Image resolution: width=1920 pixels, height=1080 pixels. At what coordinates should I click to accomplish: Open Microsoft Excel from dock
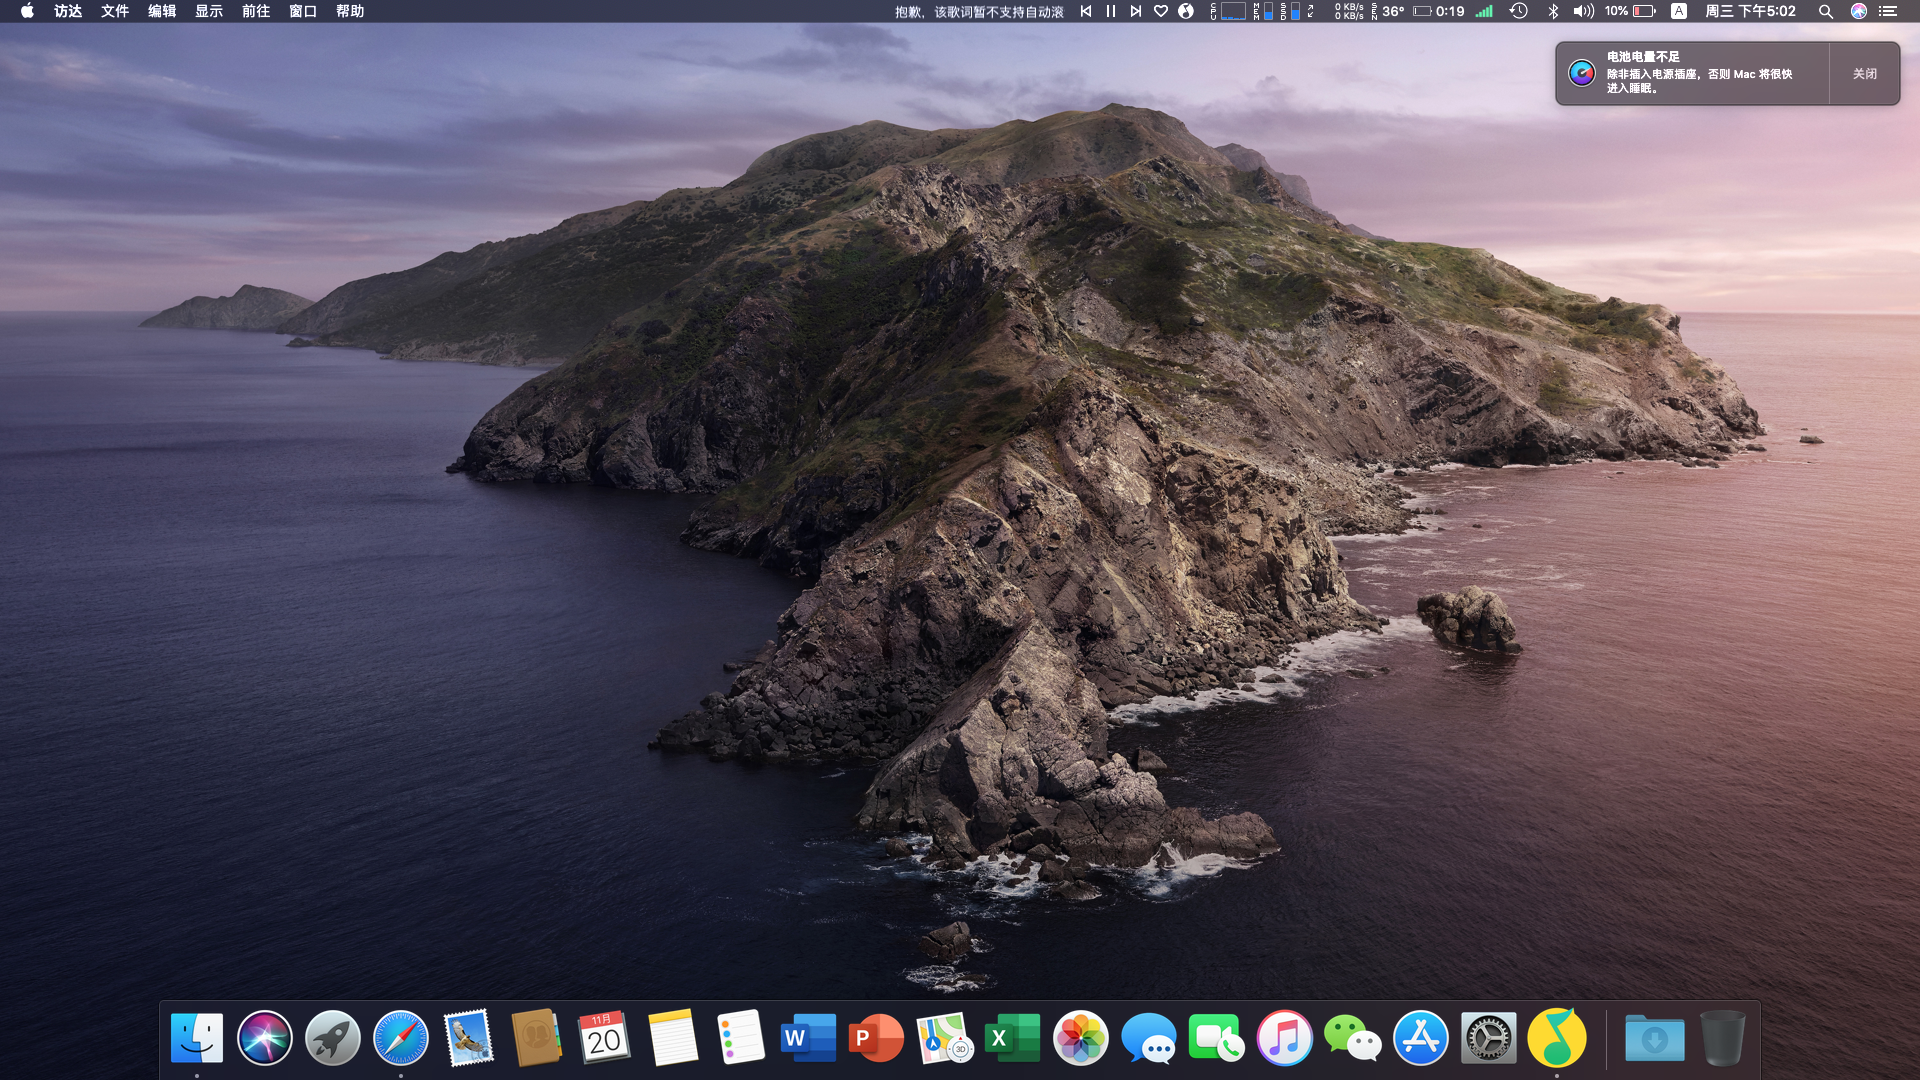point(1012,1038)
